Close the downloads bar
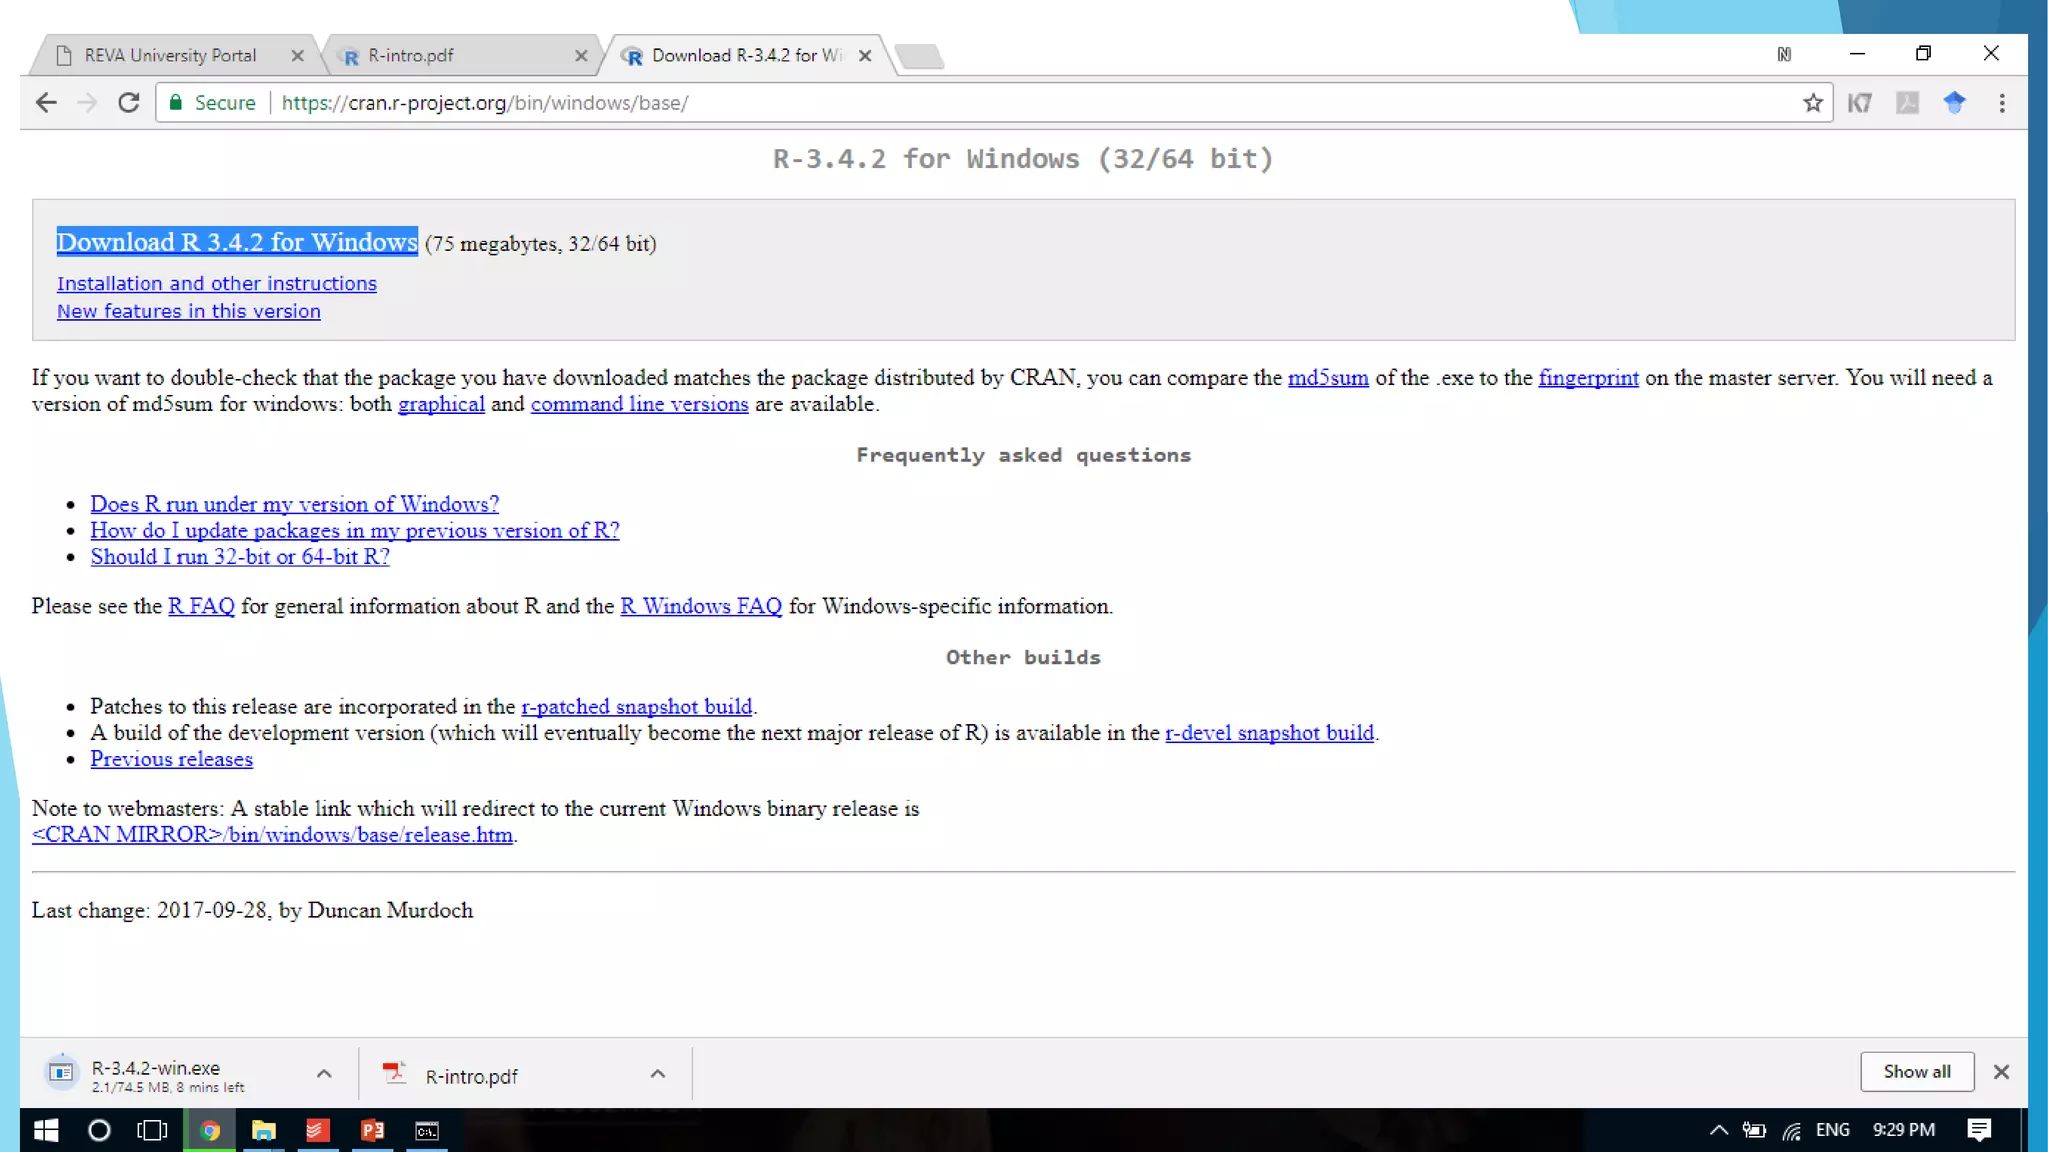 point(2000,1072)
